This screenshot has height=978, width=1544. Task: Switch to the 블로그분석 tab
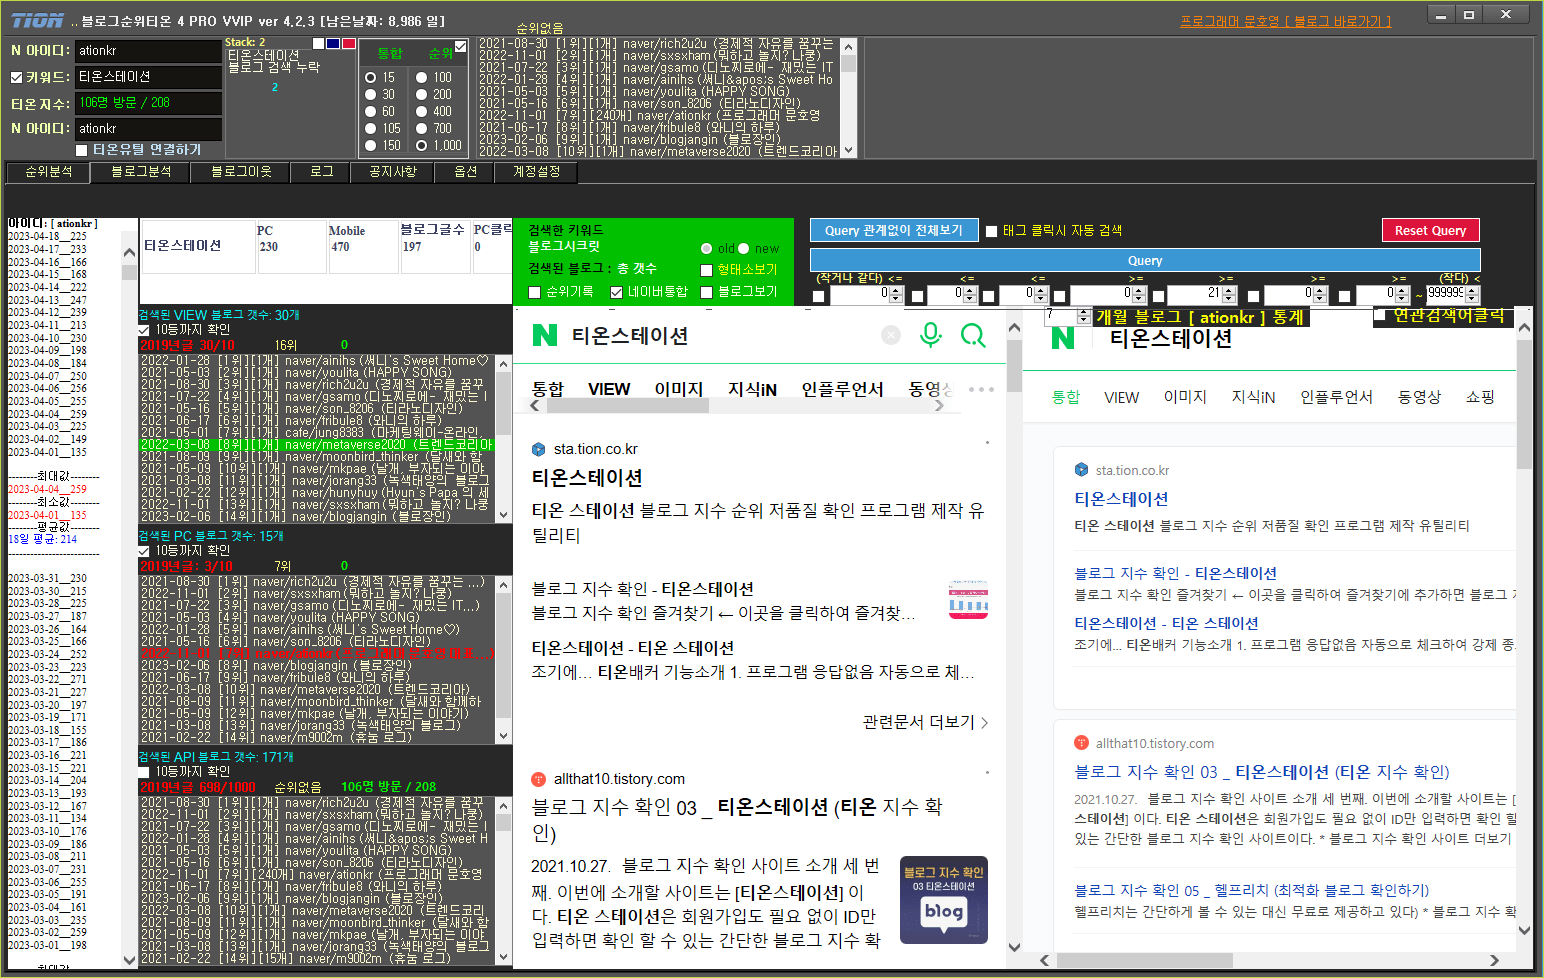coord(141,172)
